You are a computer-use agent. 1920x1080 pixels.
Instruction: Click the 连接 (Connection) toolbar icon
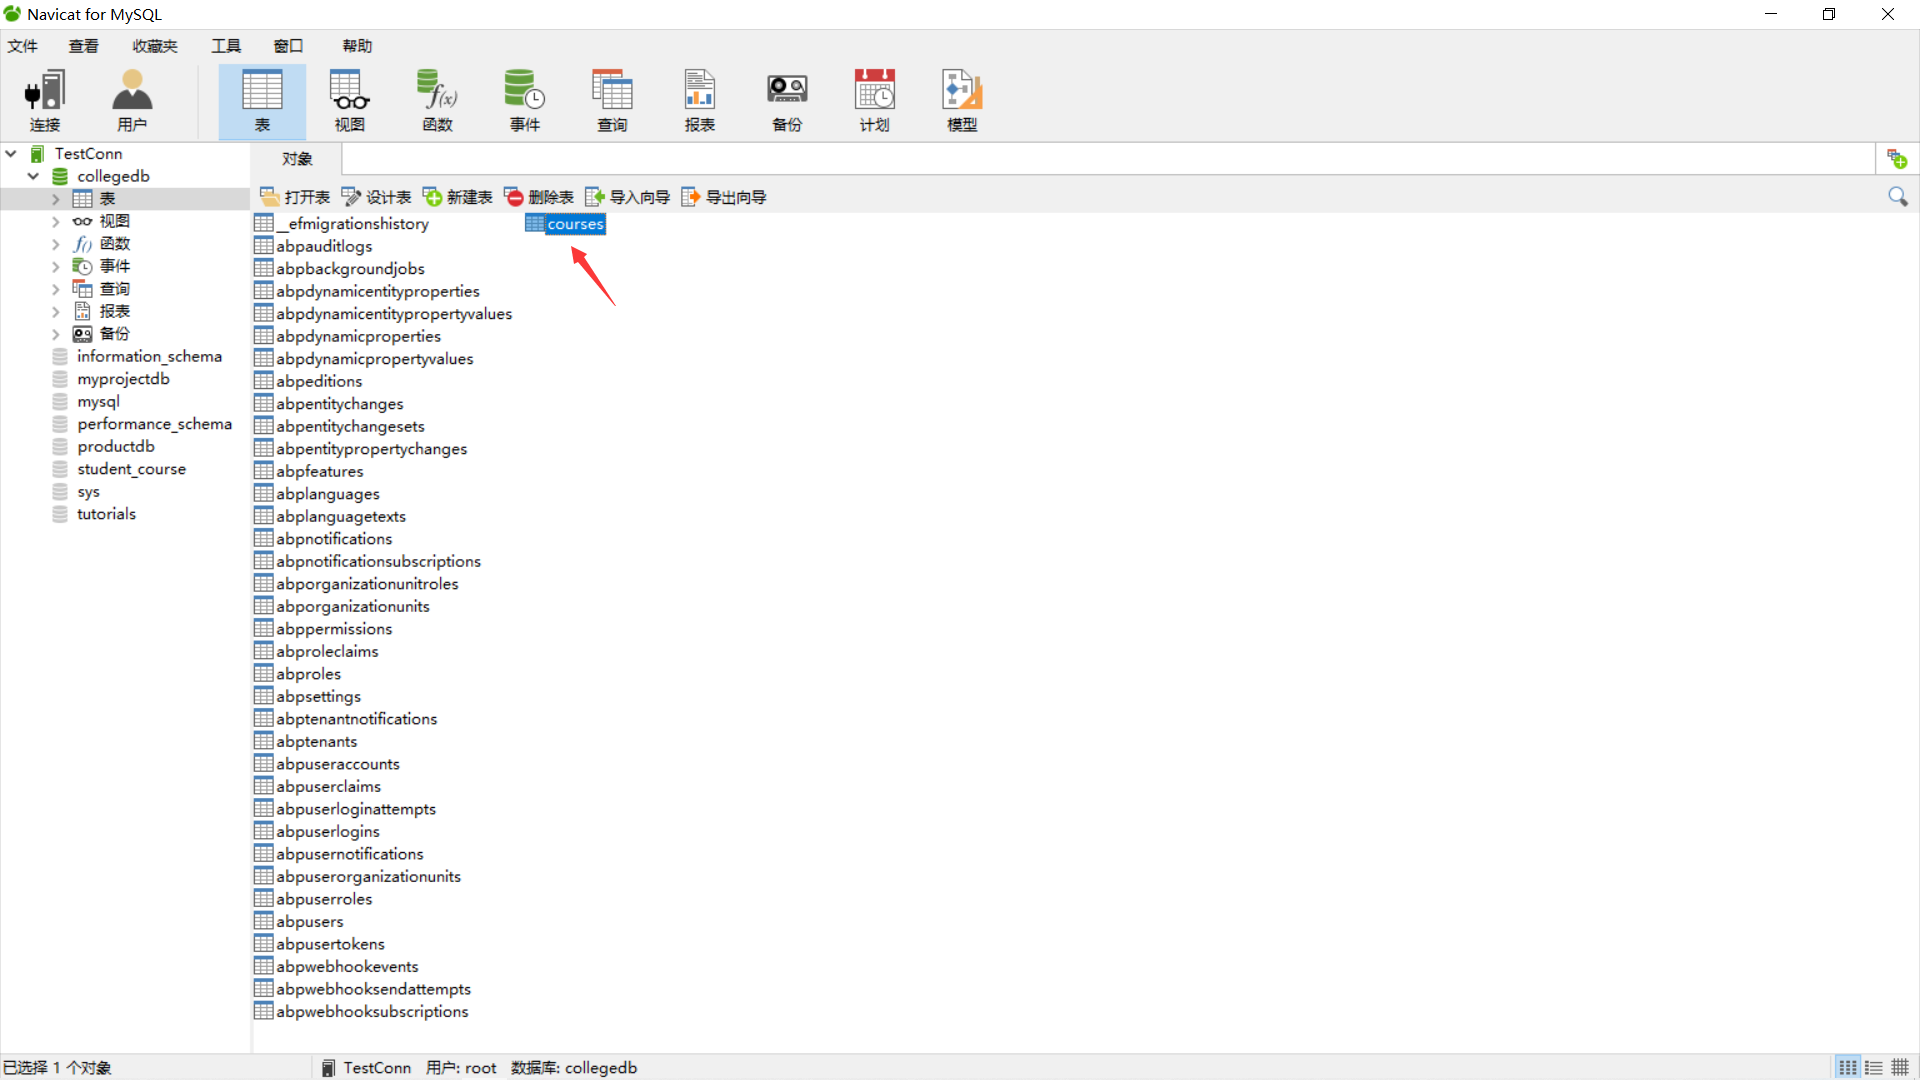[x=44, y=100]
